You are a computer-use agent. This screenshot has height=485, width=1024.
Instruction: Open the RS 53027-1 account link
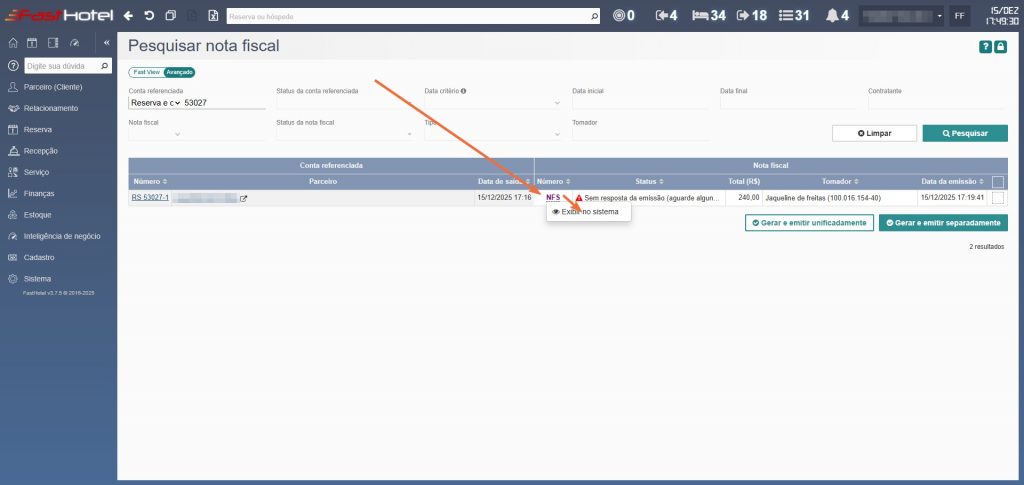tap(150, 198)
